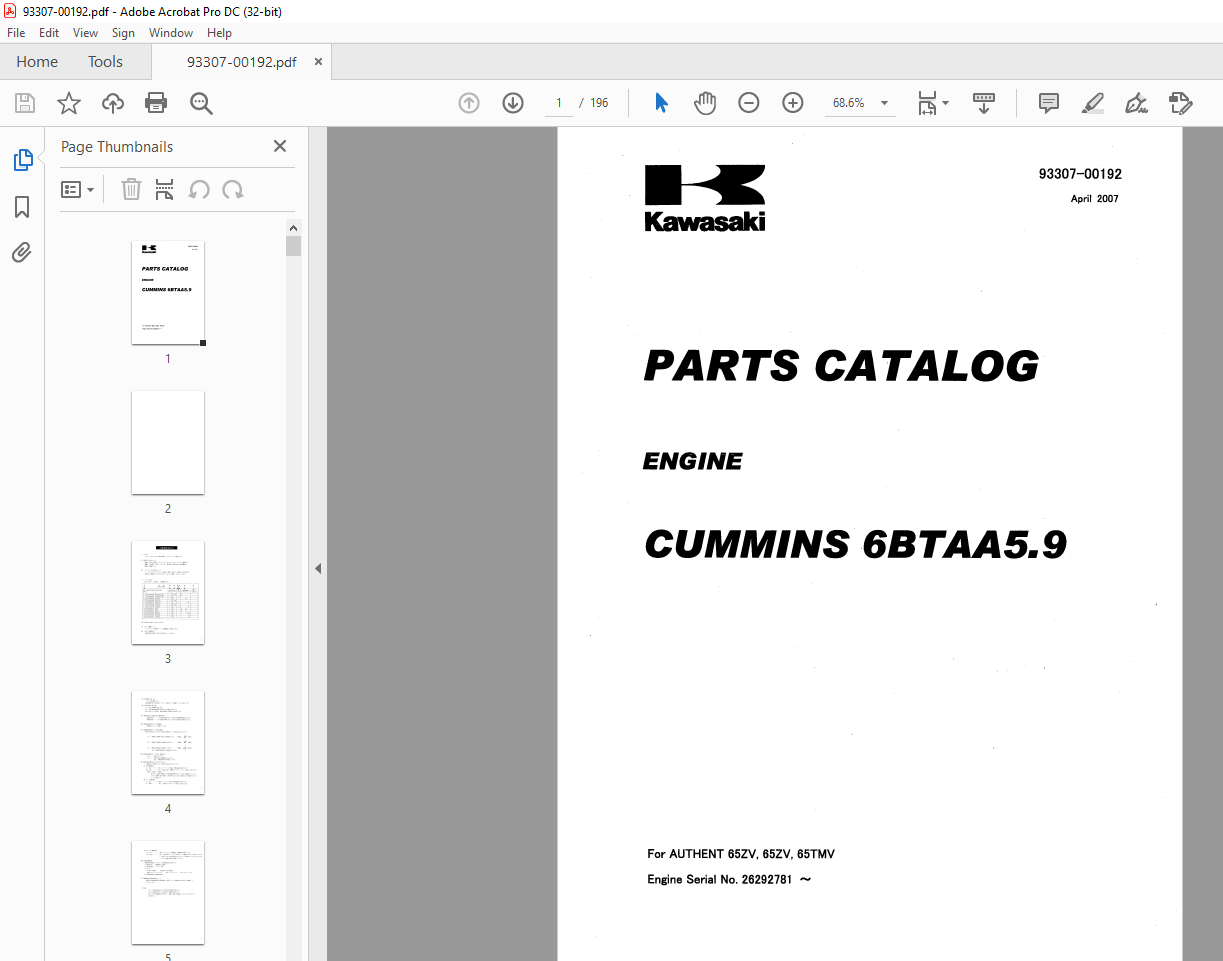
Task: Open Page Thumbnails sidebar icon
Action: pos(22,160)
